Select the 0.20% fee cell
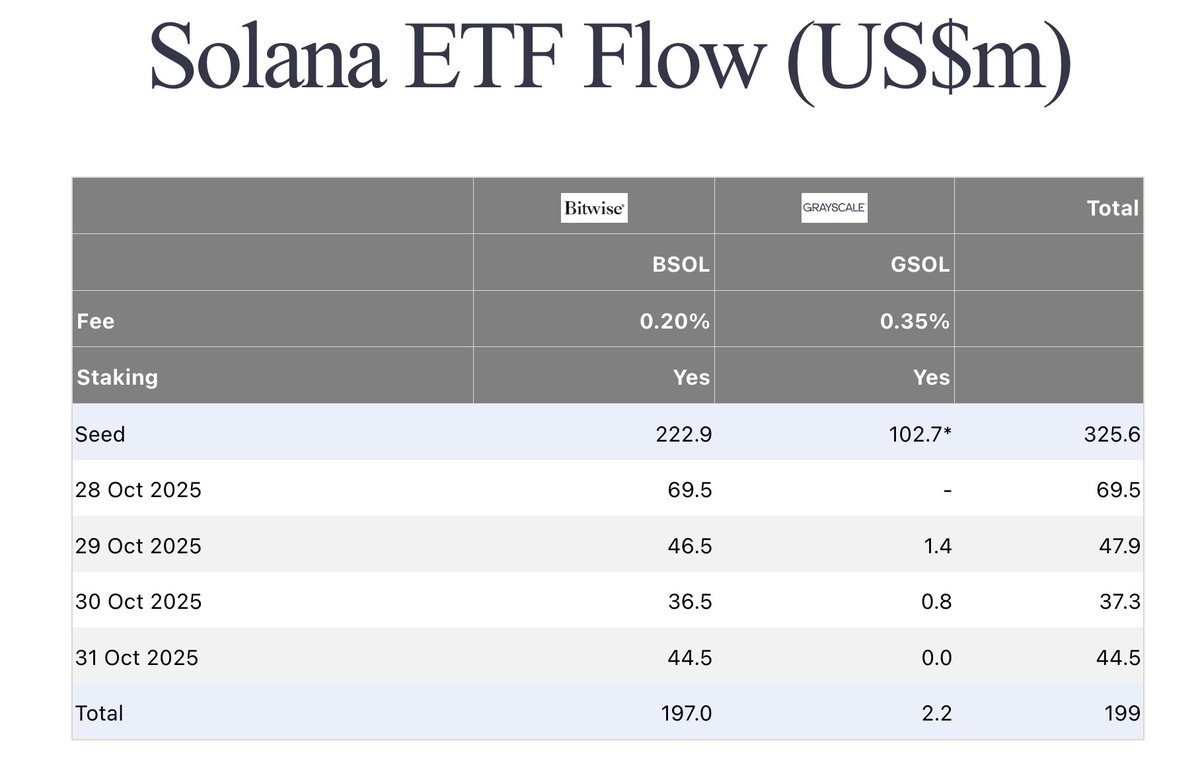The image size is (1200, 784). [x=677, y=321]
